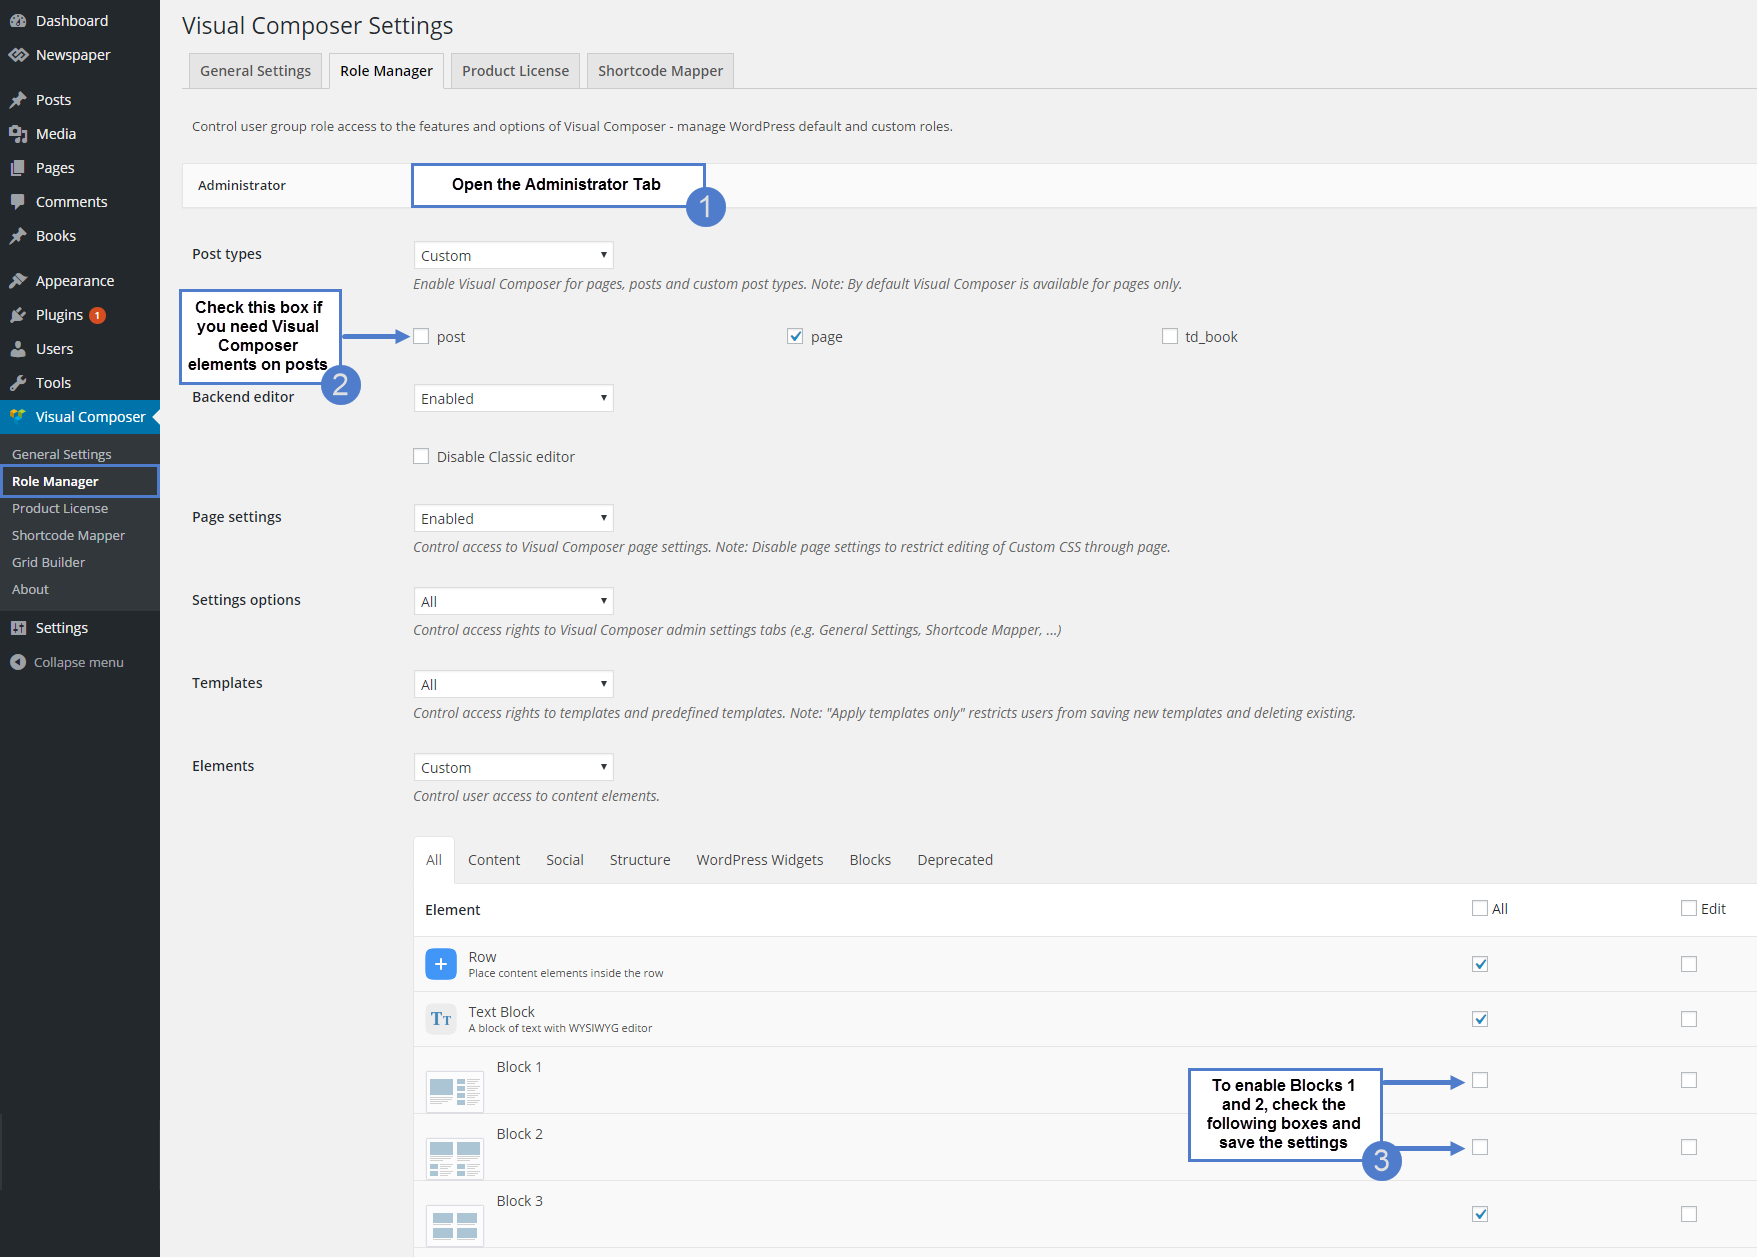The height and width of the screenshot is (1257, 1757).
Task: Click the Dashboard gauge icon
Action: point(18,21)
